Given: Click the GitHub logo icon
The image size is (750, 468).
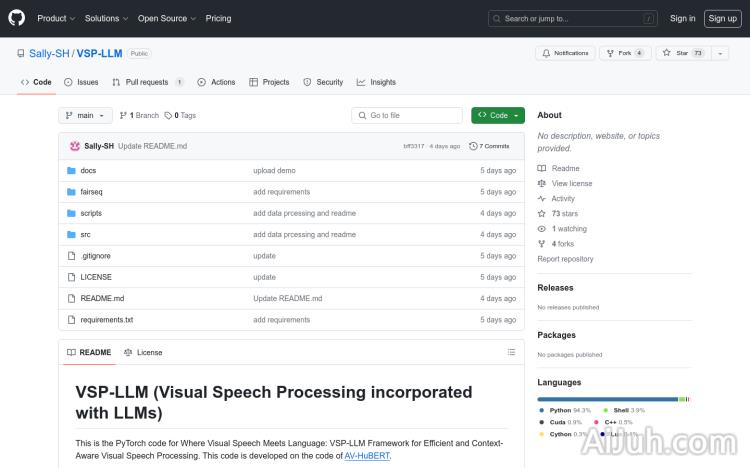Looking at the screenshot, I should pos(18,18).
